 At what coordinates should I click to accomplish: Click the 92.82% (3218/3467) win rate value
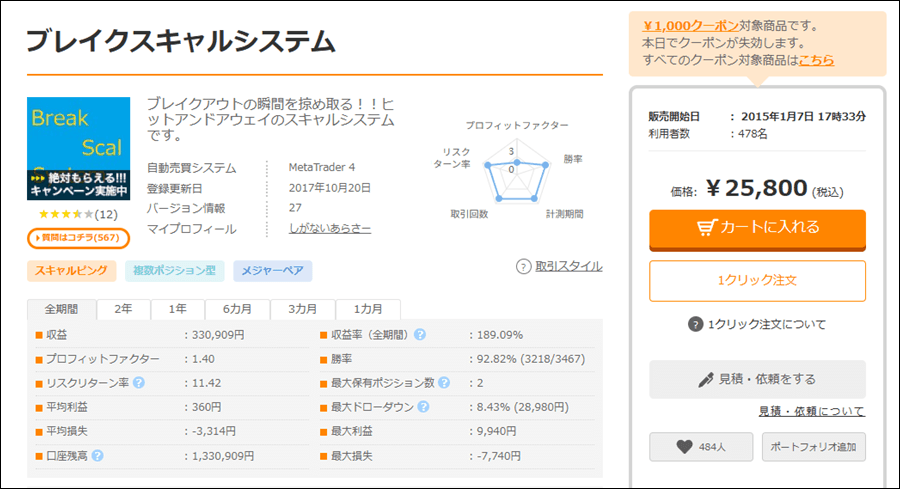click(531, 359)
